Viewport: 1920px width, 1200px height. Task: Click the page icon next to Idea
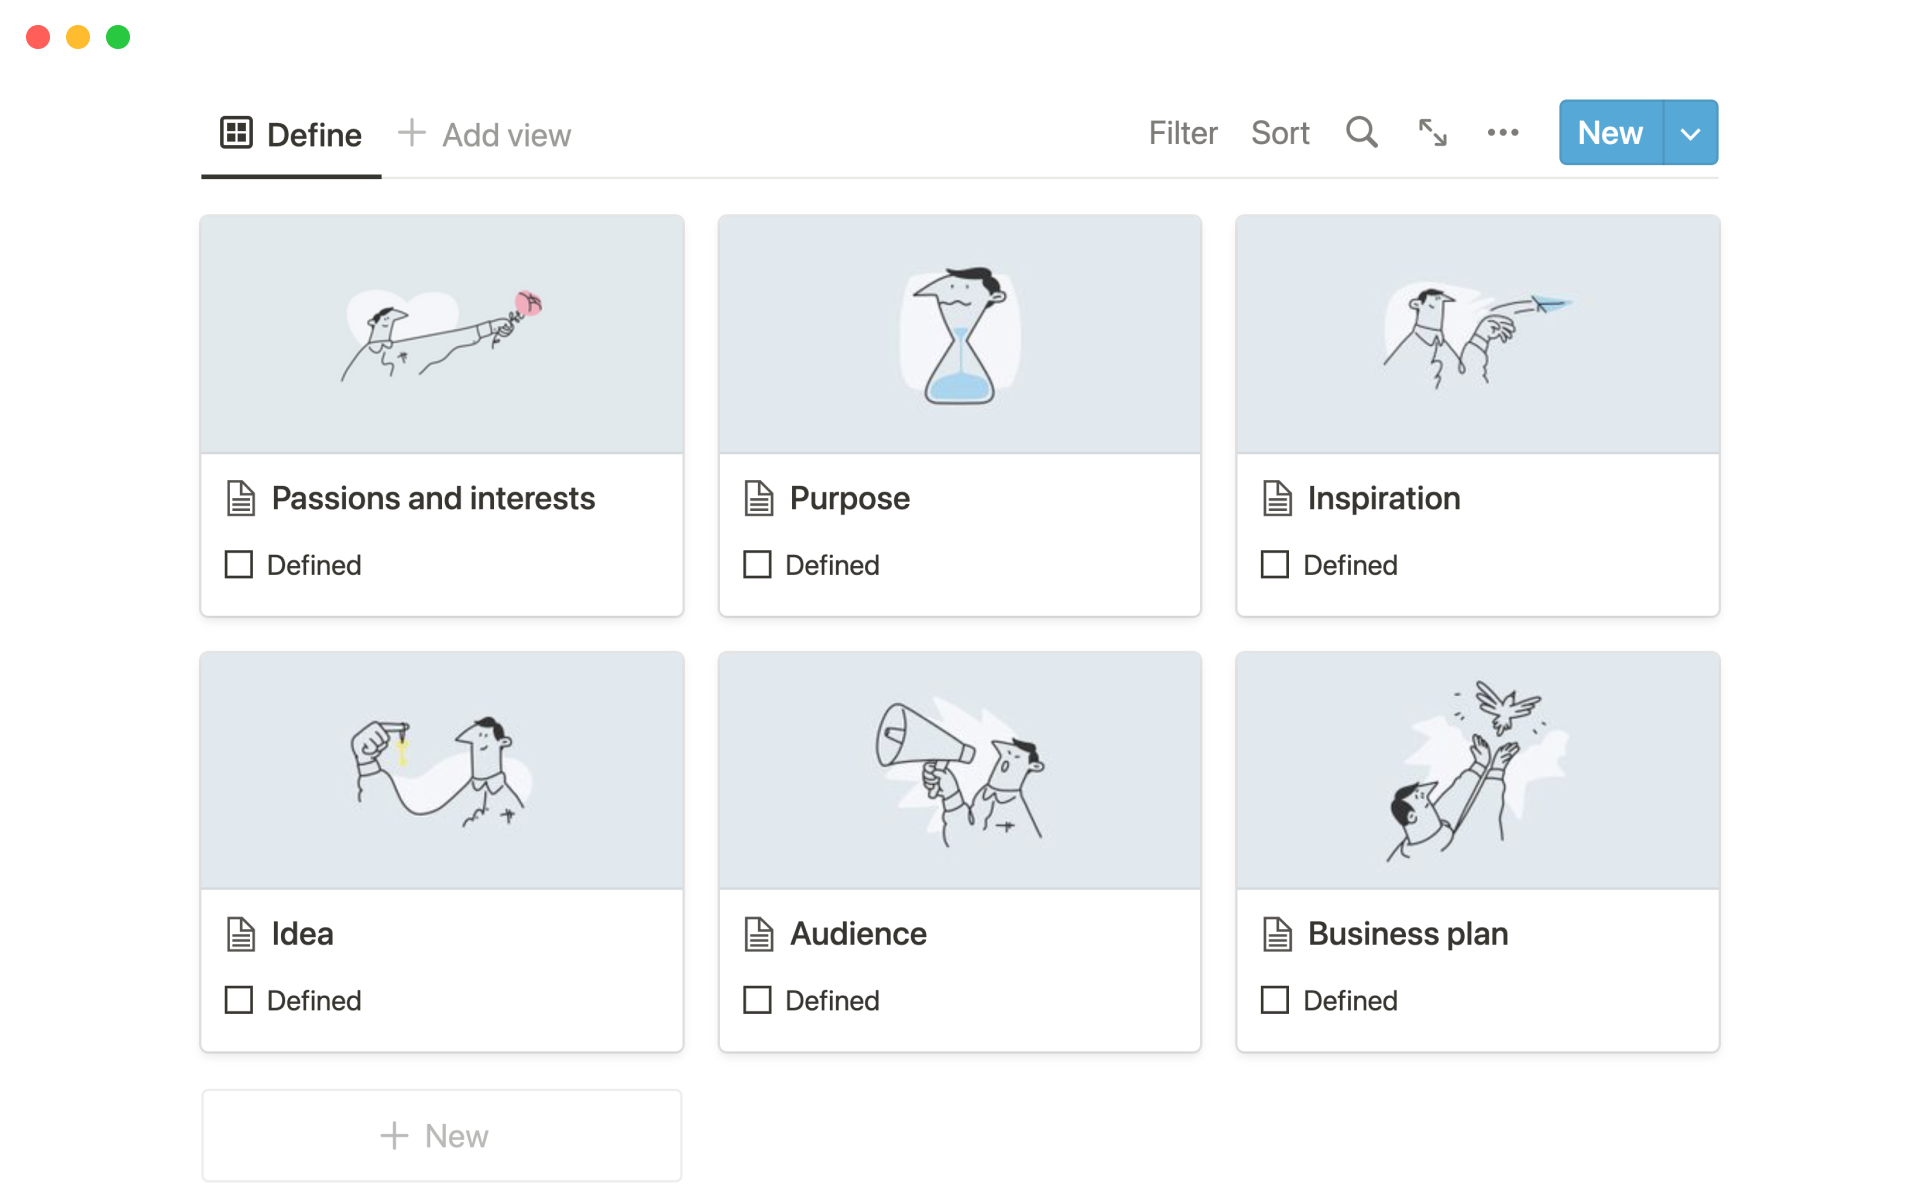click(241, 934)
